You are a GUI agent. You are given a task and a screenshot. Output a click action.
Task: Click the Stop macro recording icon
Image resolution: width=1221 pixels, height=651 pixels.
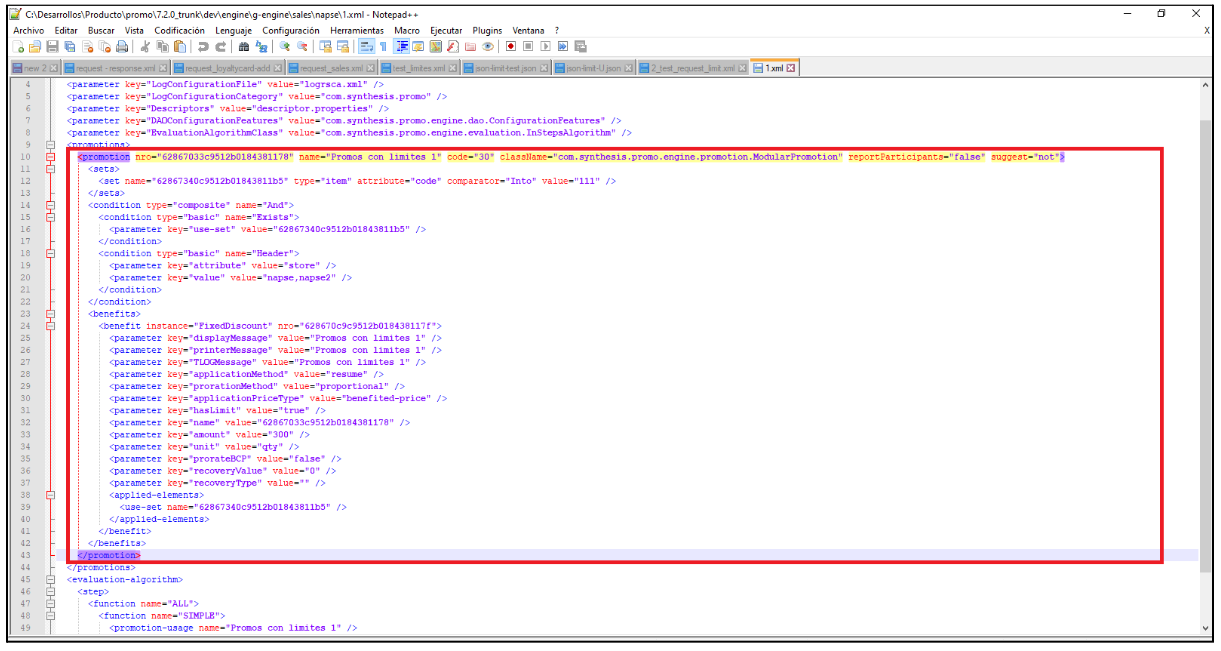pos(528,47)
